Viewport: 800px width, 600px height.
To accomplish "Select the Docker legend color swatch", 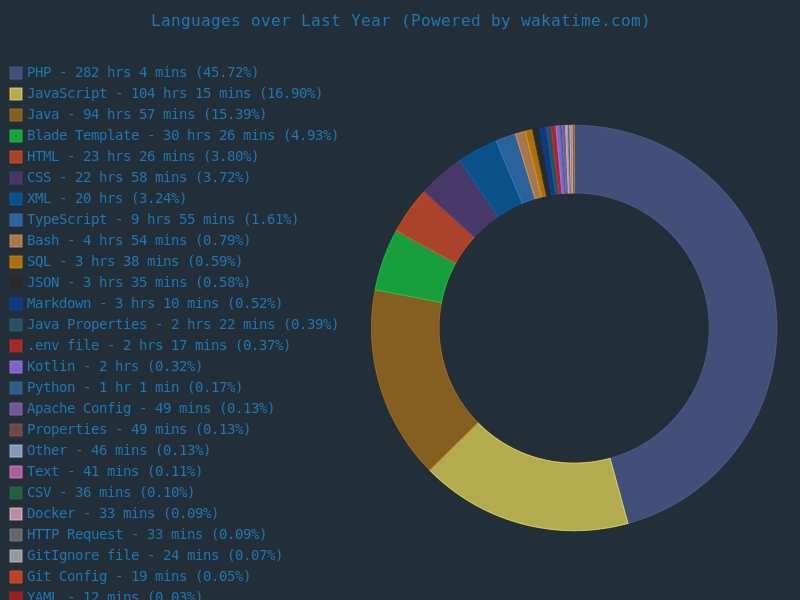I will (x=16, y=514).
